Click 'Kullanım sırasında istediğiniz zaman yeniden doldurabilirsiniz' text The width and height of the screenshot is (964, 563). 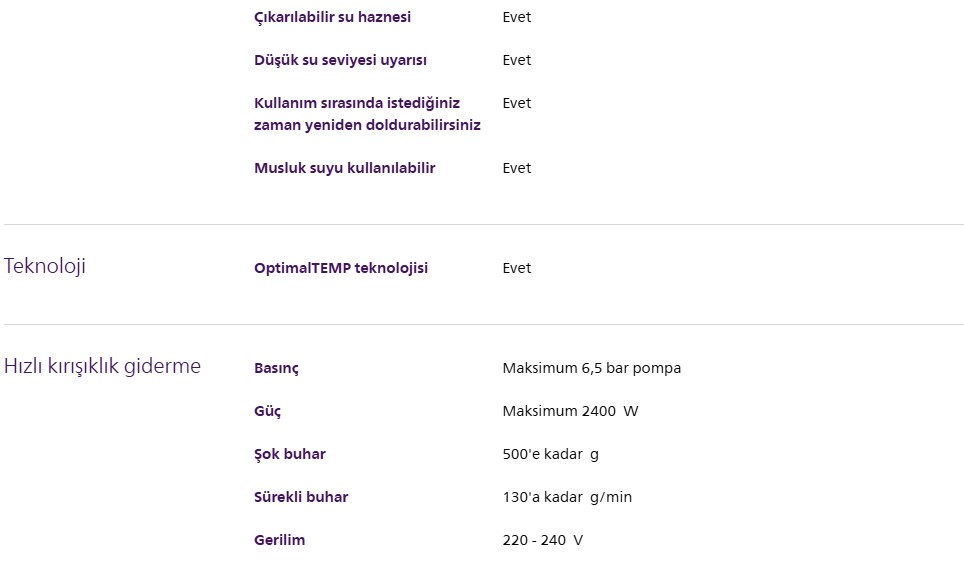tap(367, 114)
